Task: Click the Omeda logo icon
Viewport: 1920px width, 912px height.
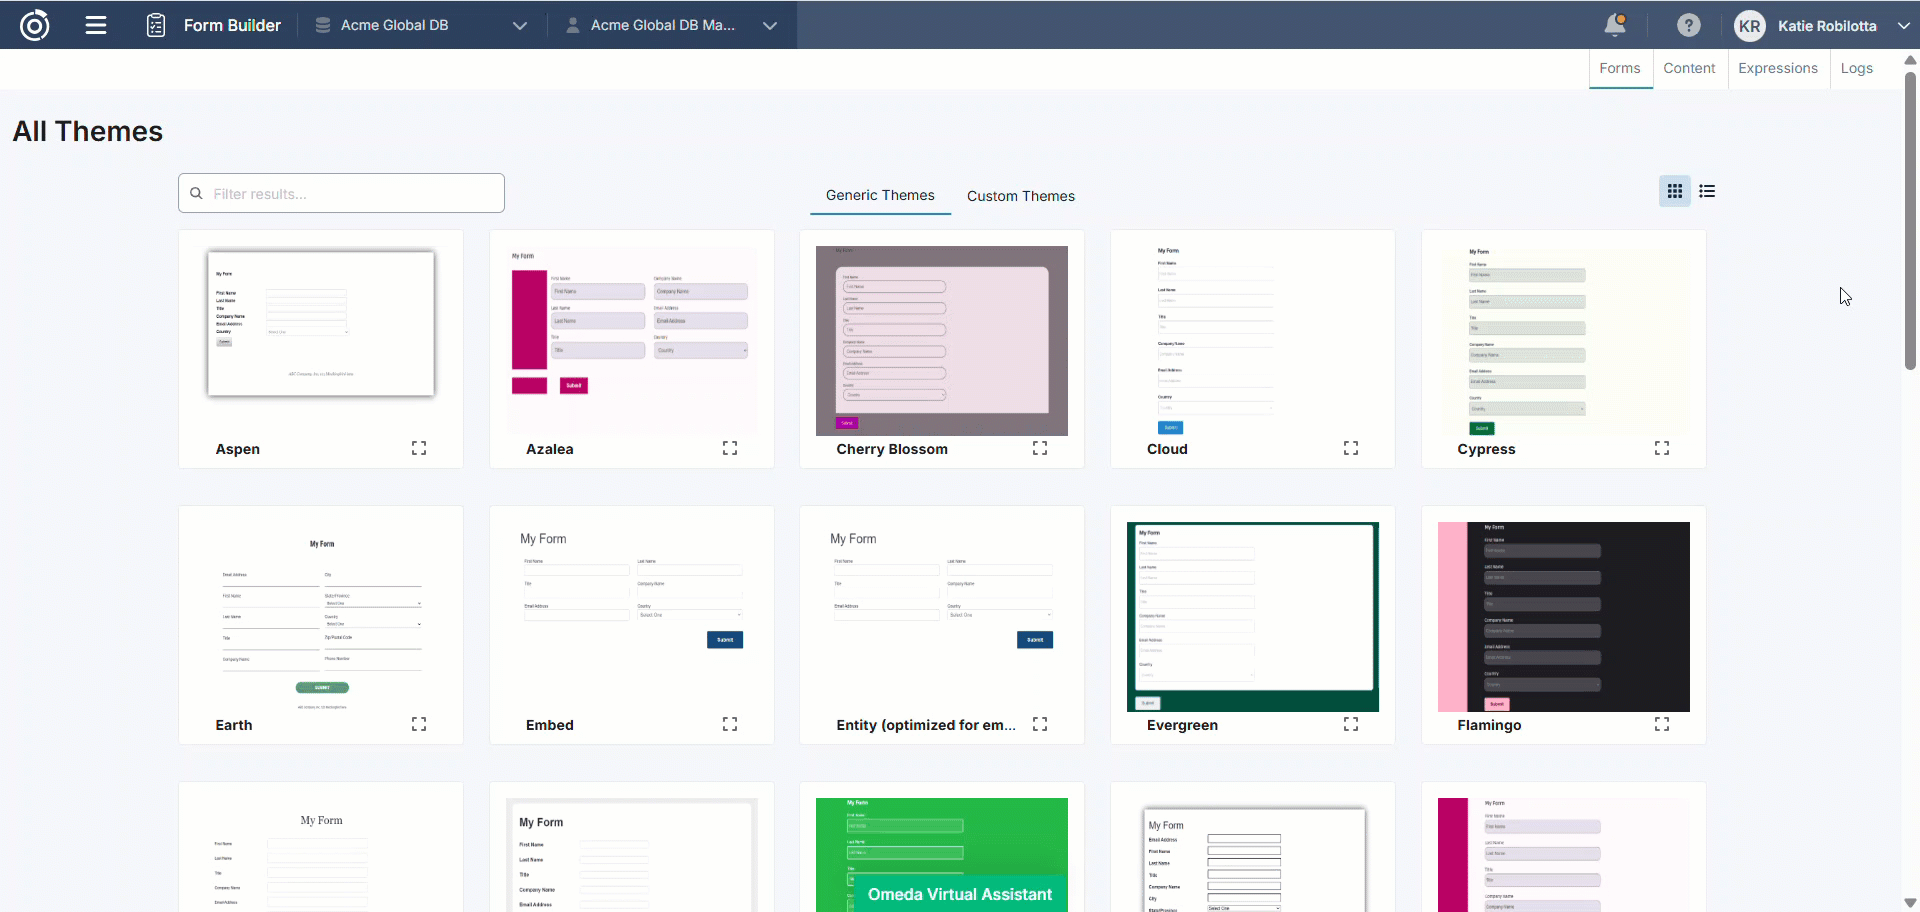Action: tap(34, 25)
